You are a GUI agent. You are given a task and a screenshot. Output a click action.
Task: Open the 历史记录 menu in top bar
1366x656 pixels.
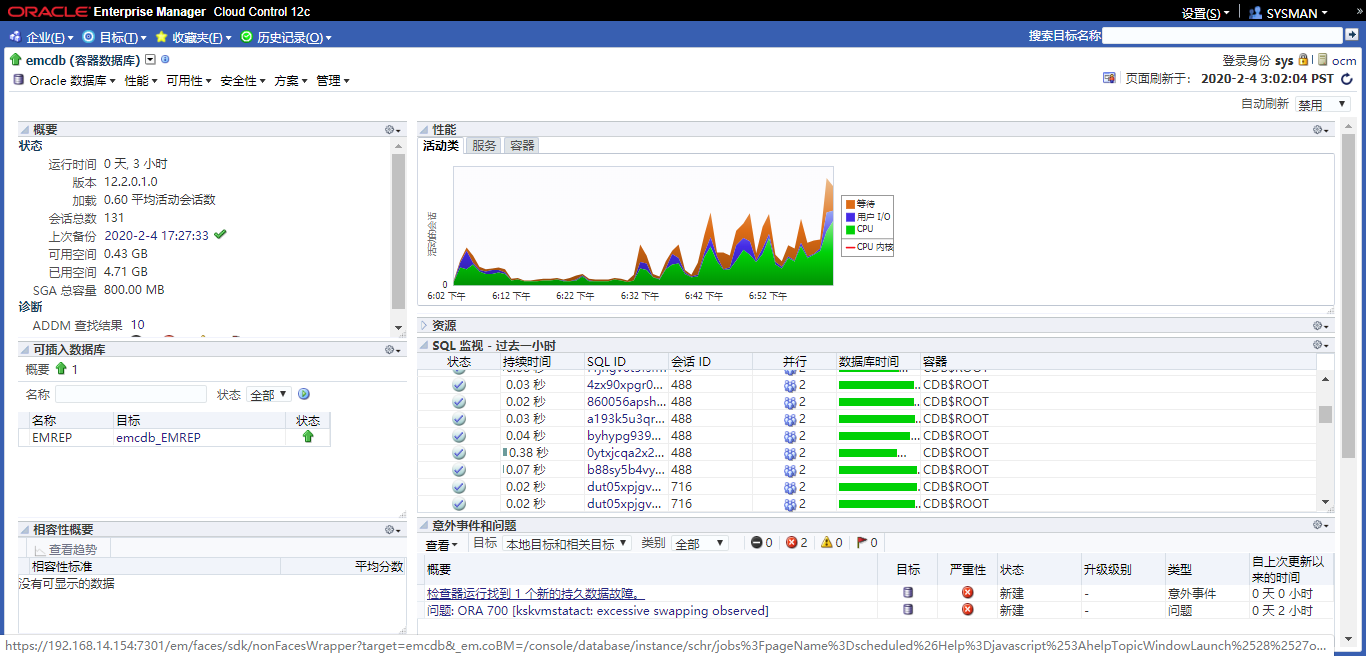tap(289, 38)
